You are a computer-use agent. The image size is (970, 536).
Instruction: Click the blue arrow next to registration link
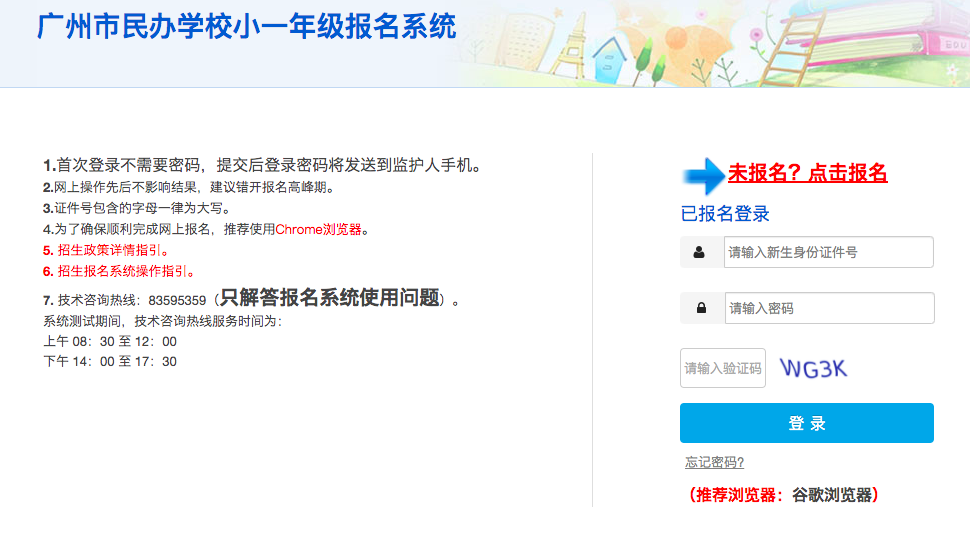point(703,176)
